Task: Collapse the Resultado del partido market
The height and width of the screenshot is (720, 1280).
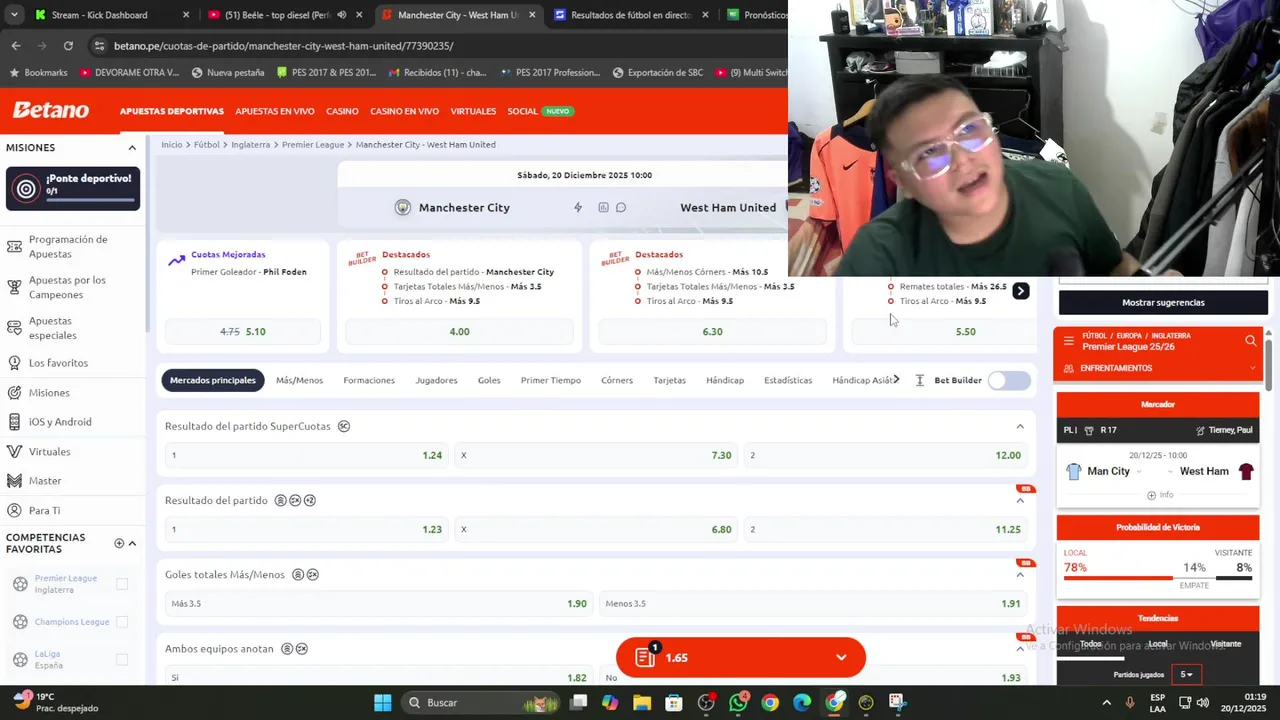Action: 1020,501
